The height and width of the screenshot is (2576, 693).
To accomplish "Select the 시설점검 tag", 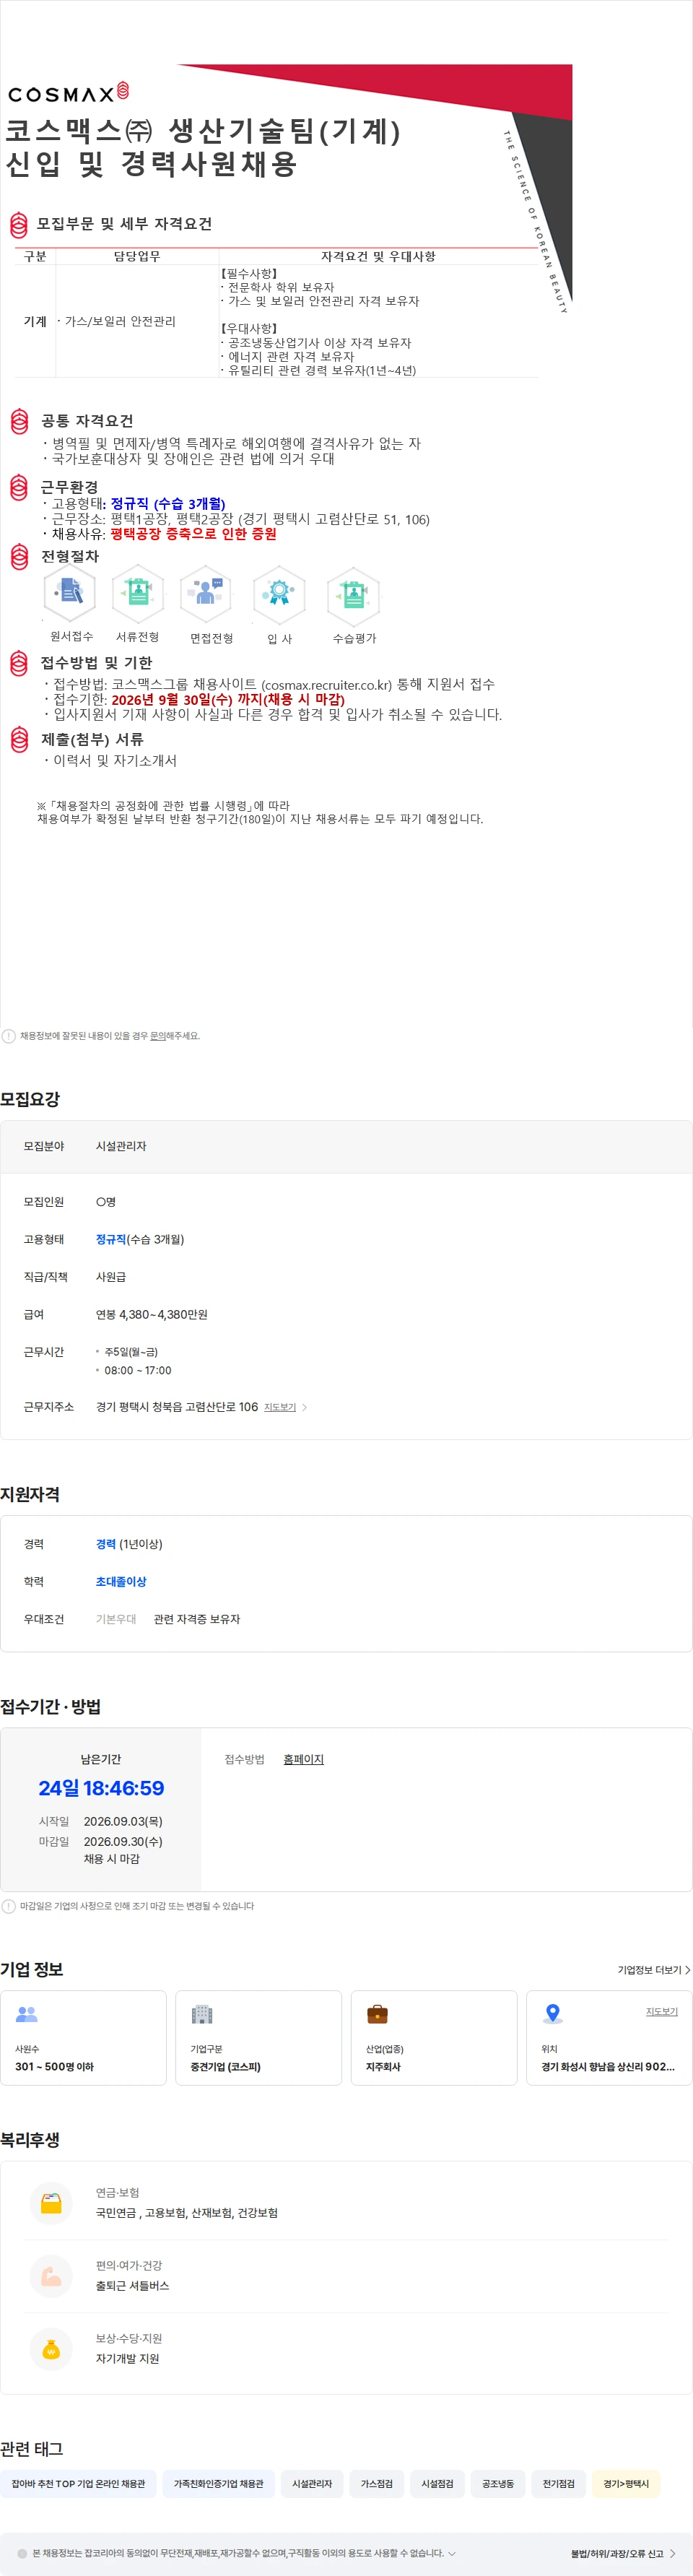I will 437,2484.
